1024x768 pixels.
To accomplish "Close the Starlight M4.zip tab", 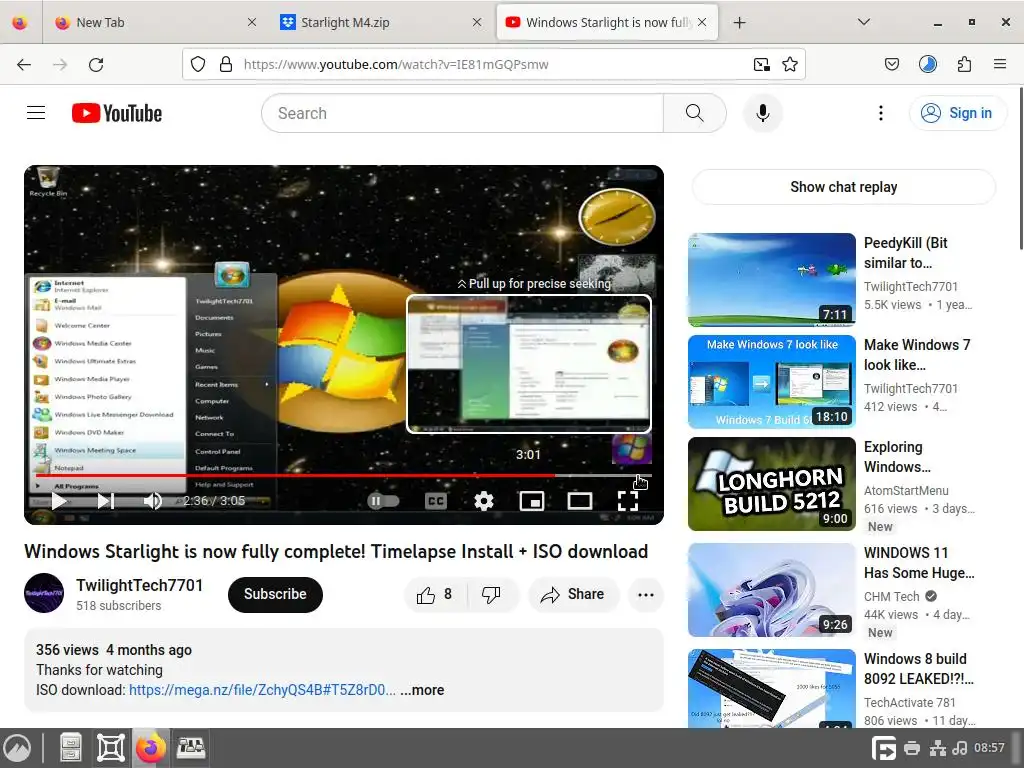I will coord(477,22).
